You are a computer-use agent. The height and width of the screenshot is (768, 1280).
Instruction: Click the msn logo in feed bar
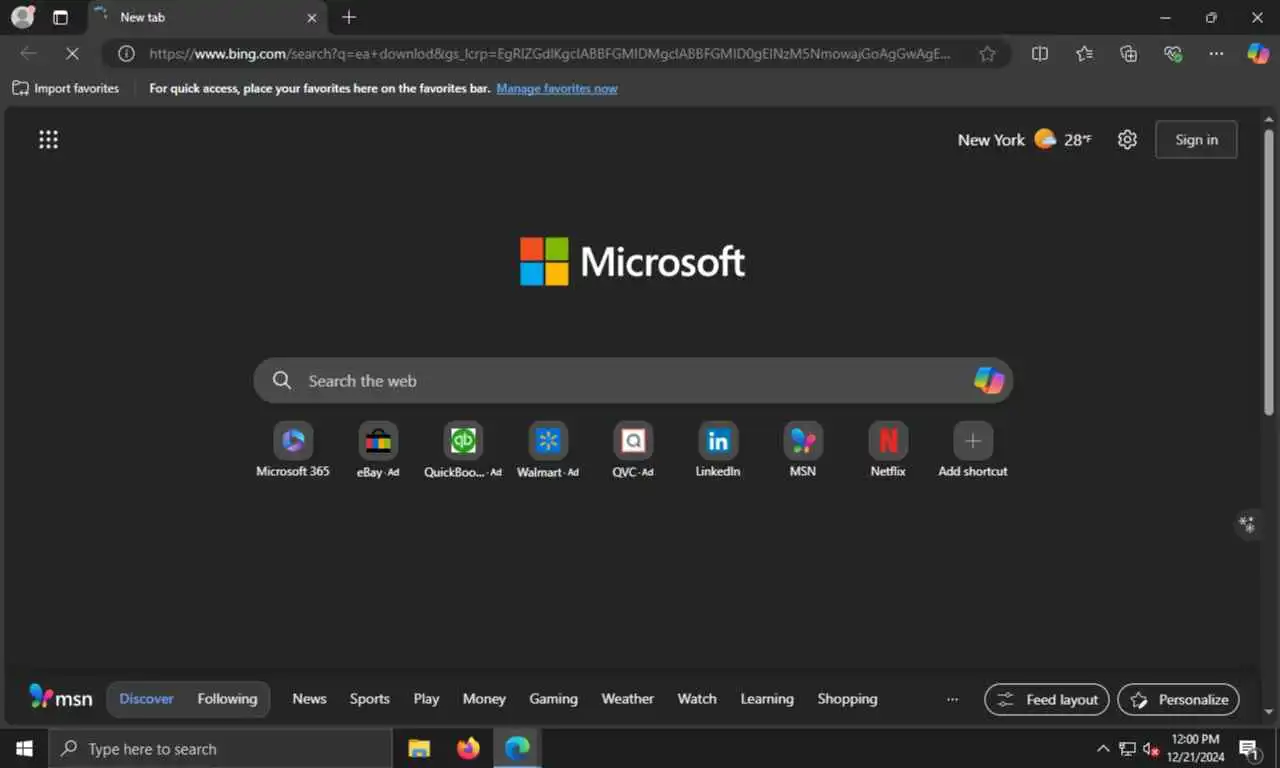point(61,698)
